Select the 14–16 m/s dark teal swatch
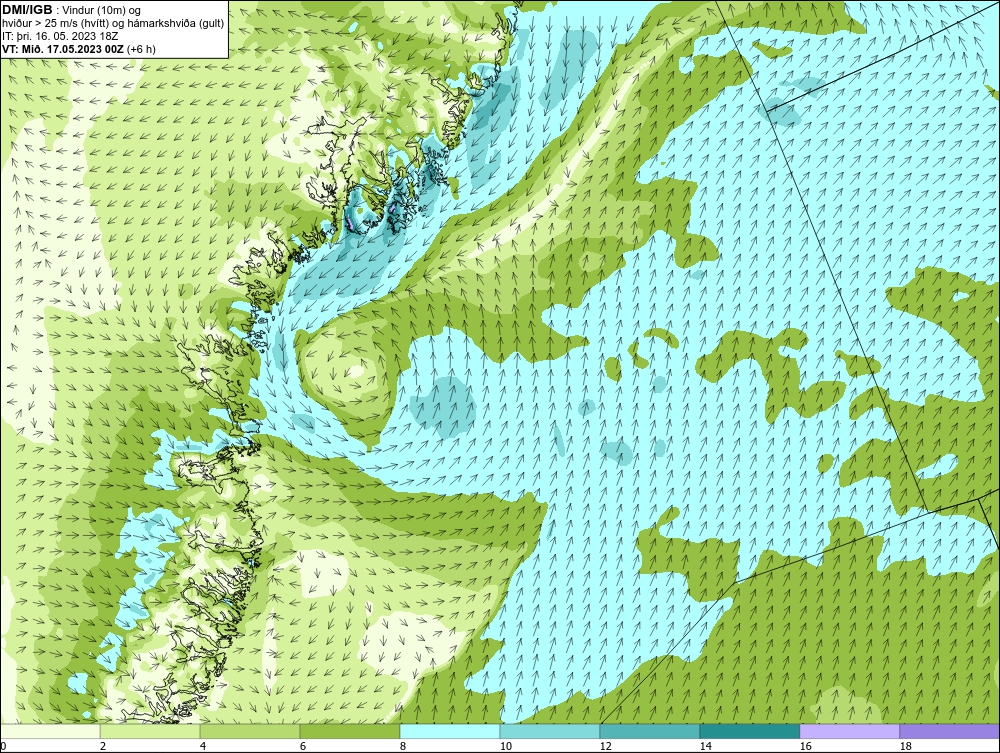The width and height of the screenshot is (1000, 753). pyautogui.click(x=749, y=731)
